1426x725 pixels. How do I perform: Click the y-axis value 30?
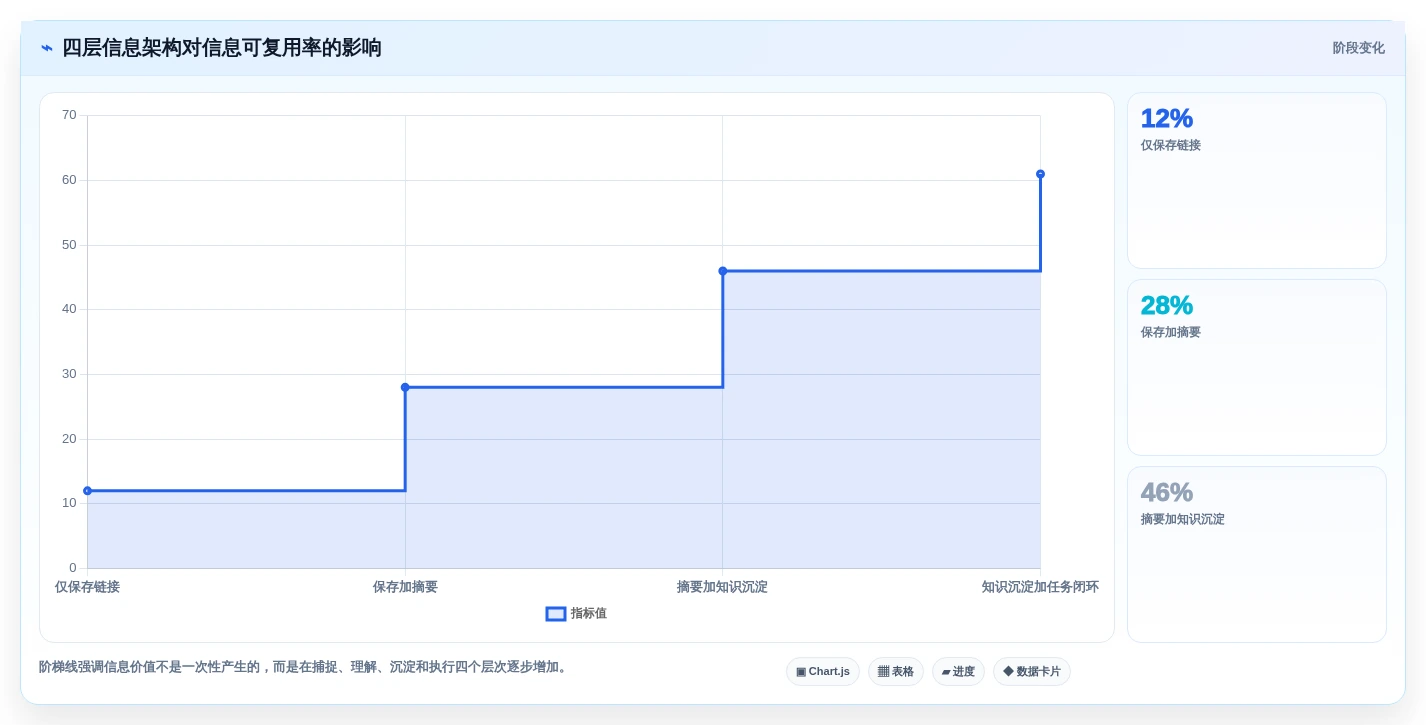[69, 374]
